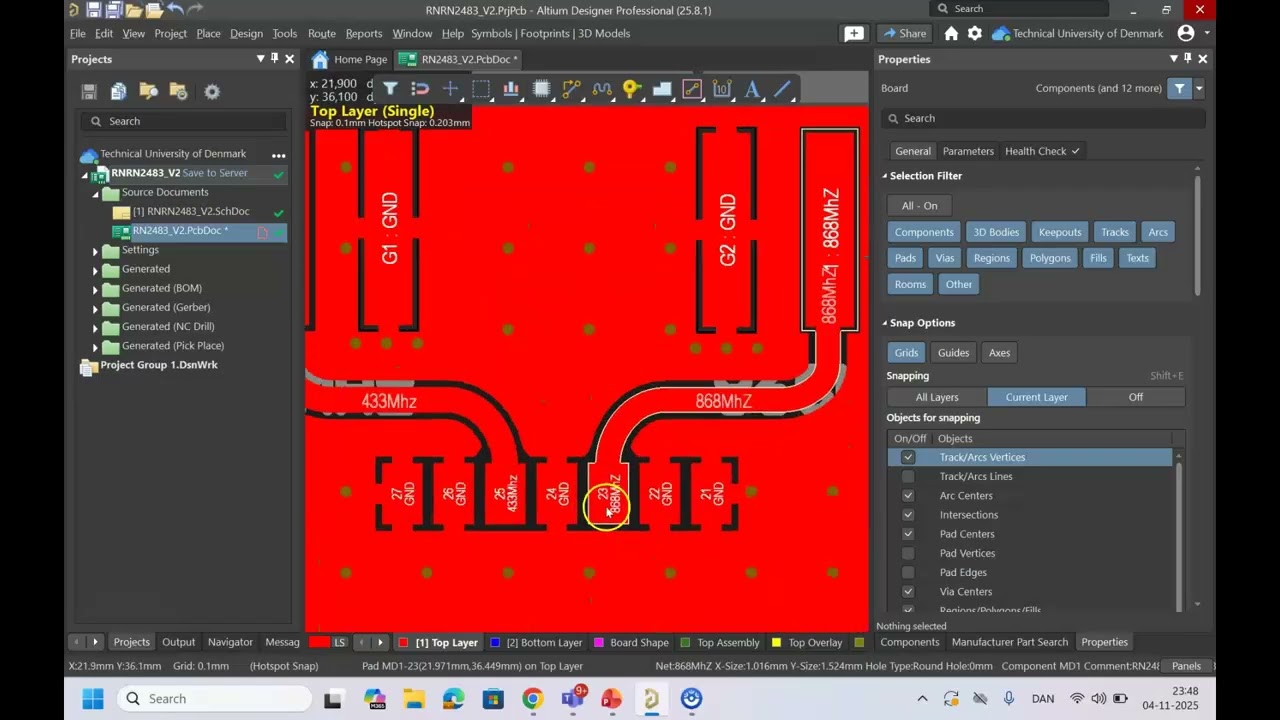Open the Route menu

coord(322,33)
